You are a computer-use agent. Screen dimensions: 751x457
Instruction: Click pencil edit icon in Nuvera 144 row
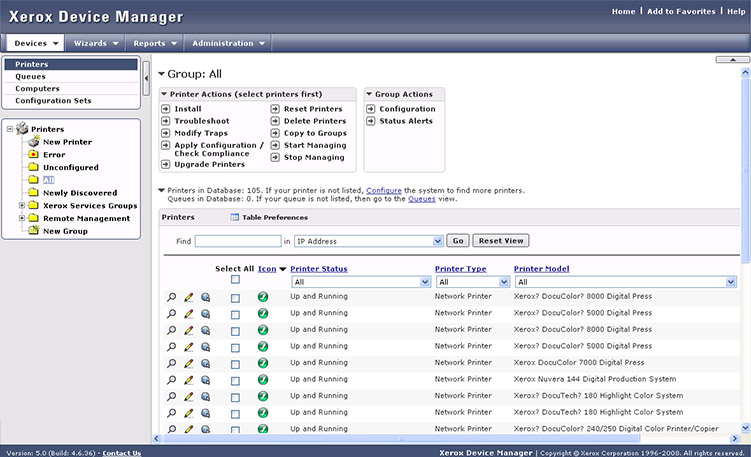pos(189,380)
